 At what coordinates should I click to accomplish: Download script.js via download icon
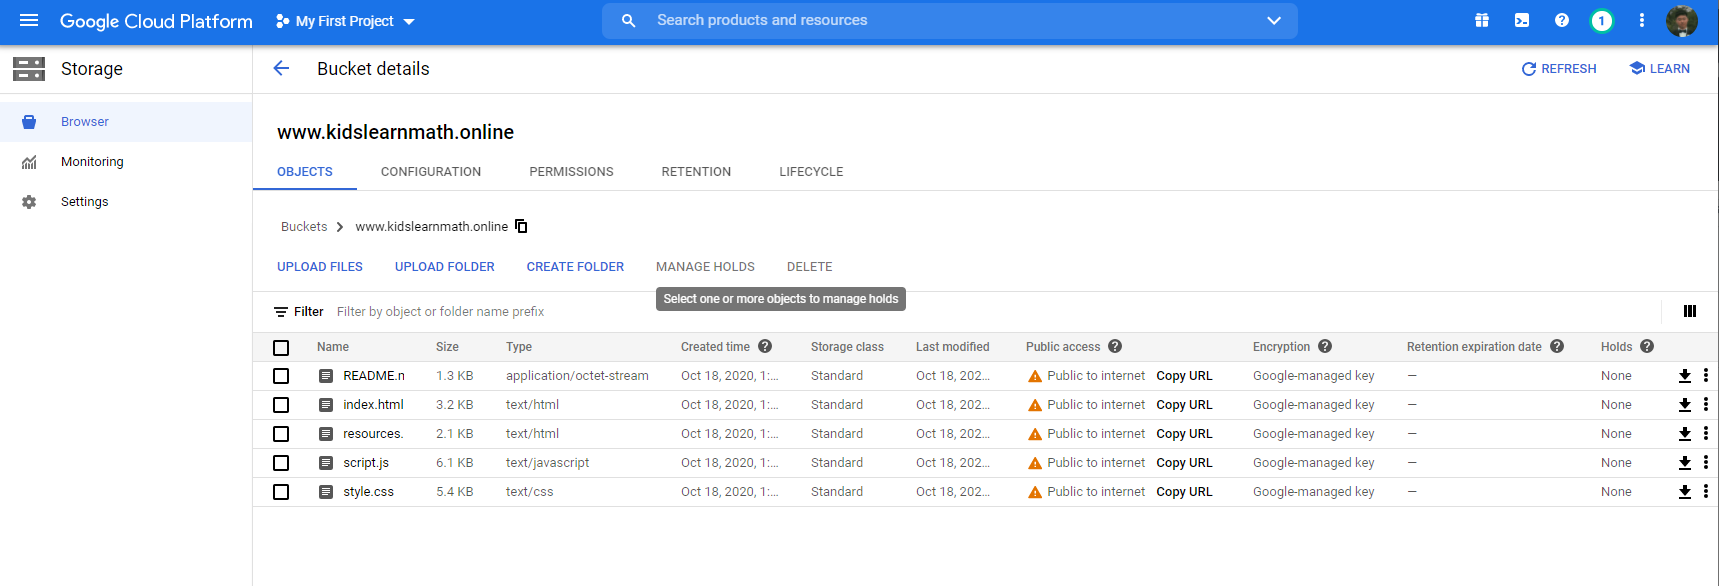[x=1685, y=463]
